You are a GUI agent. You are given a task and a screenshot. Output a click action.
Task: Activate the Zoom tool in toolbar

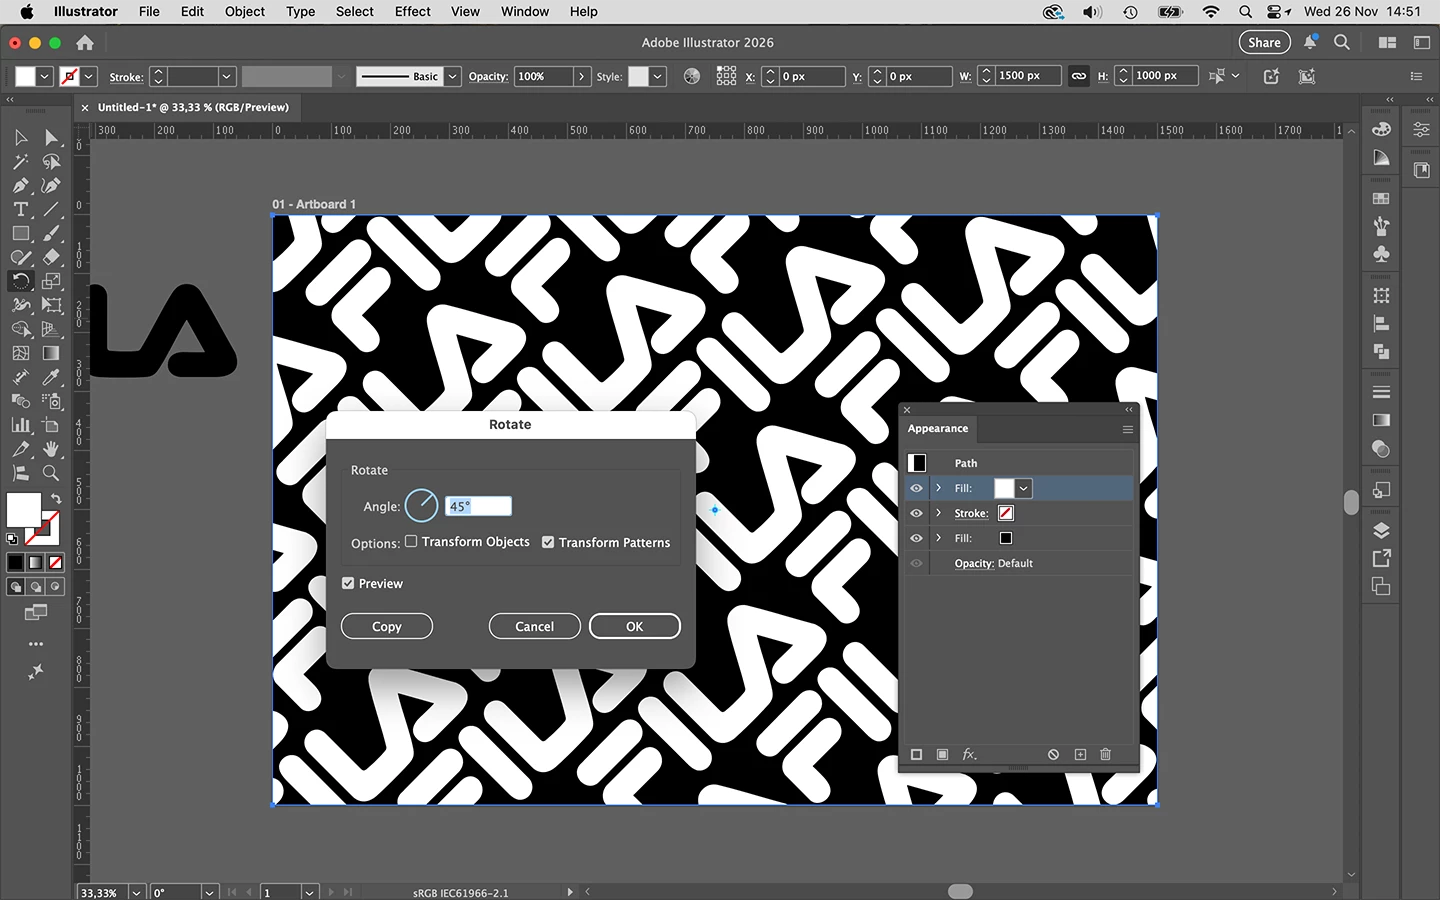pos(51,473)
